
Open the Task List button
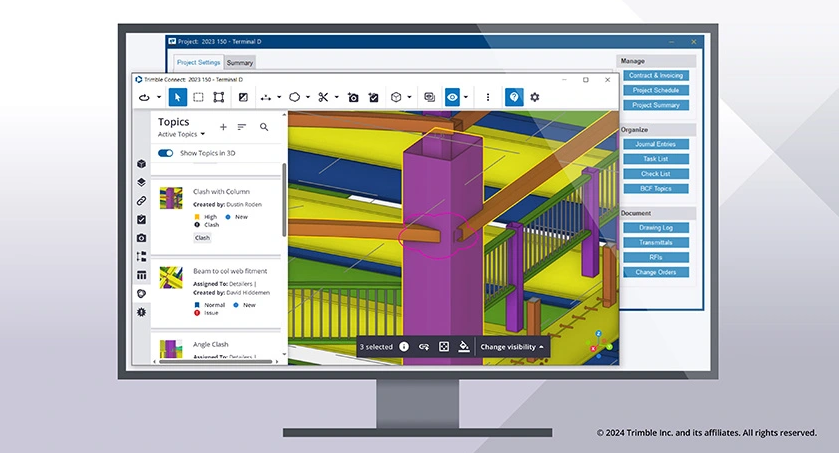click(656, 159)
